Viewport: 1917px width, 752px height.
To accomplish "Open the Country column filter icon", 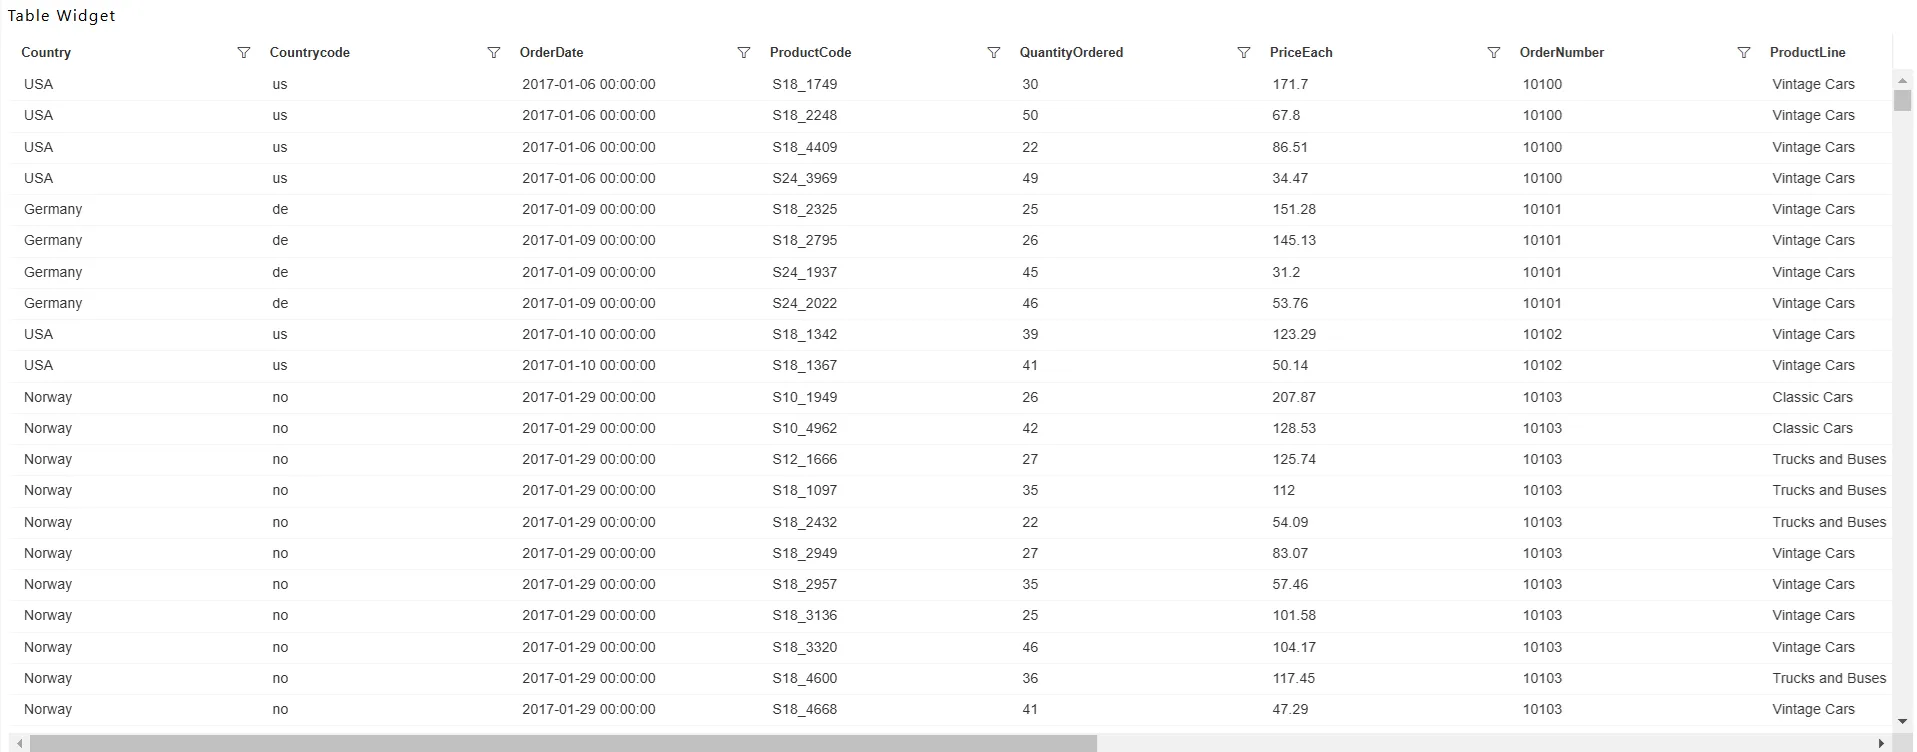I will 243,53.
